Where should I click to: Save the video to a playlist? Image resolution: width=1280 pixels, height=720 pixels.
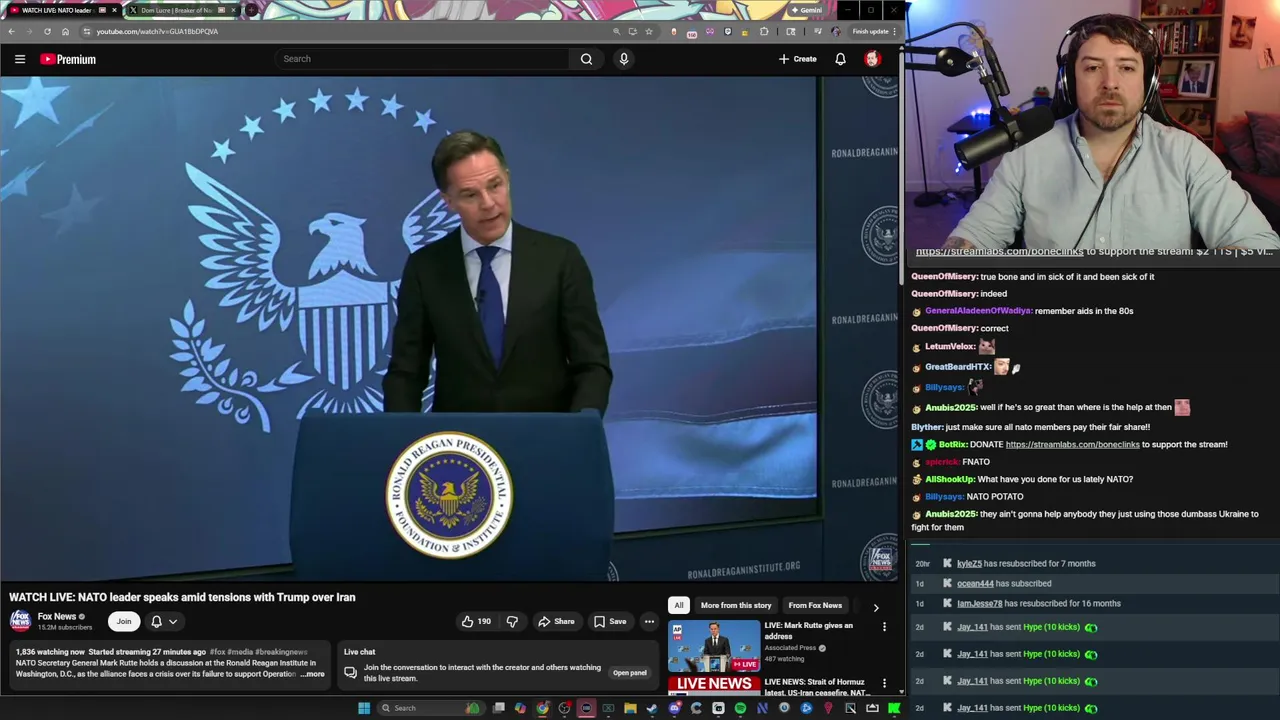click(x=610, y=622)
